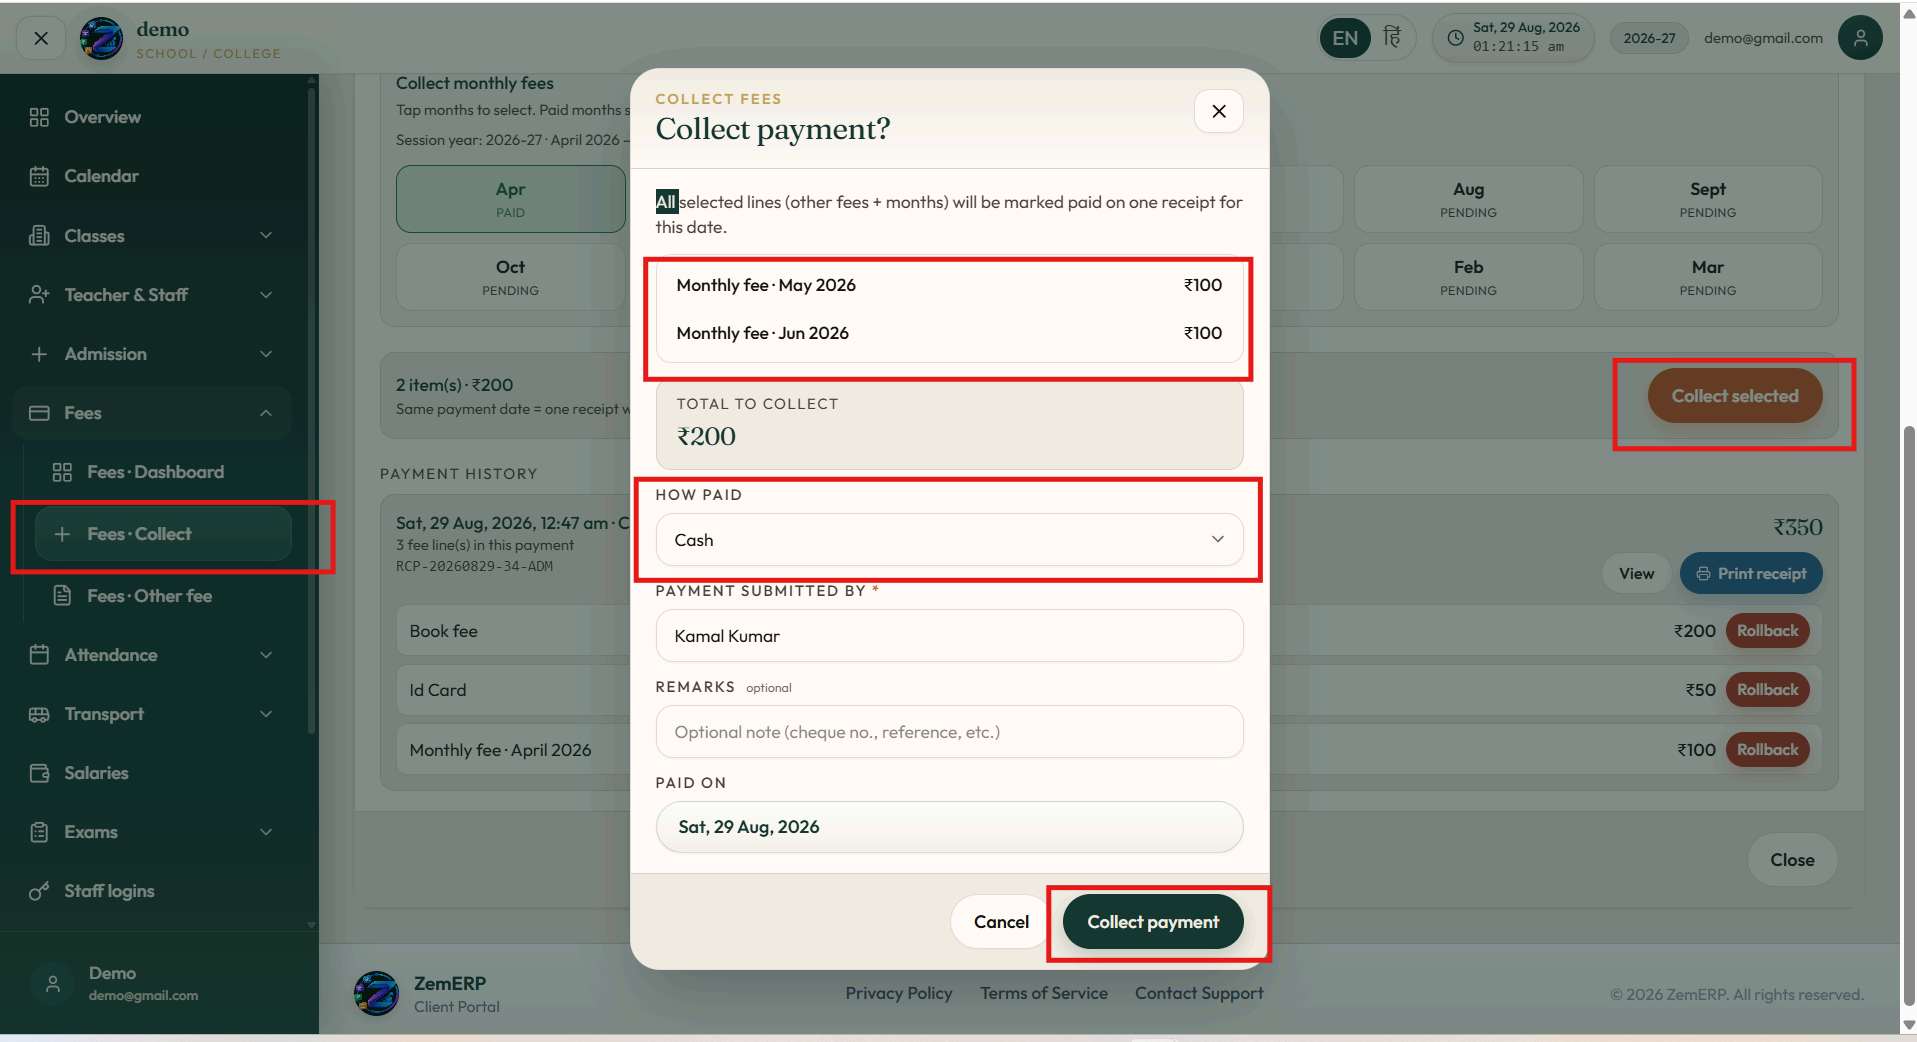This screenshot has width=1917, height=1042.
Task: Click the Fees card icon
Action: click(39, 413)
